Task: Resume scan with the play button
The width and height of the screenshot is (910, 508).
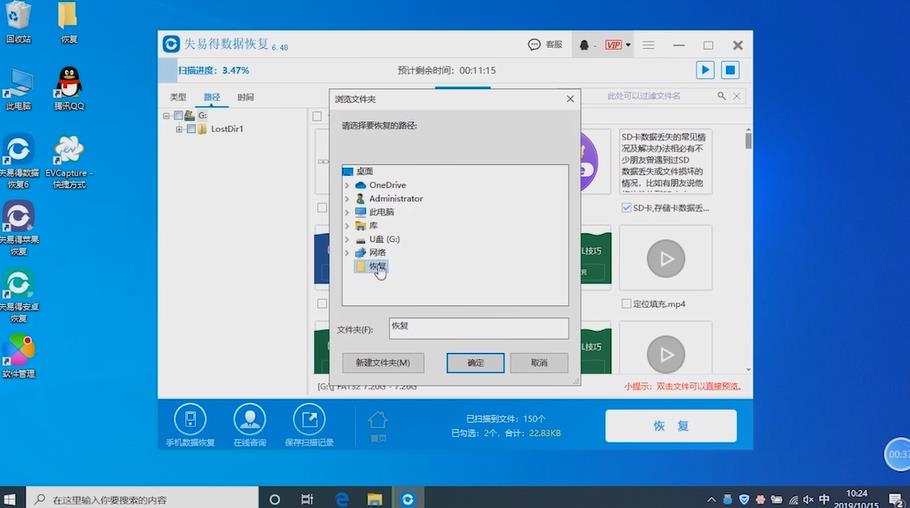Action: [x=705, y=70]
